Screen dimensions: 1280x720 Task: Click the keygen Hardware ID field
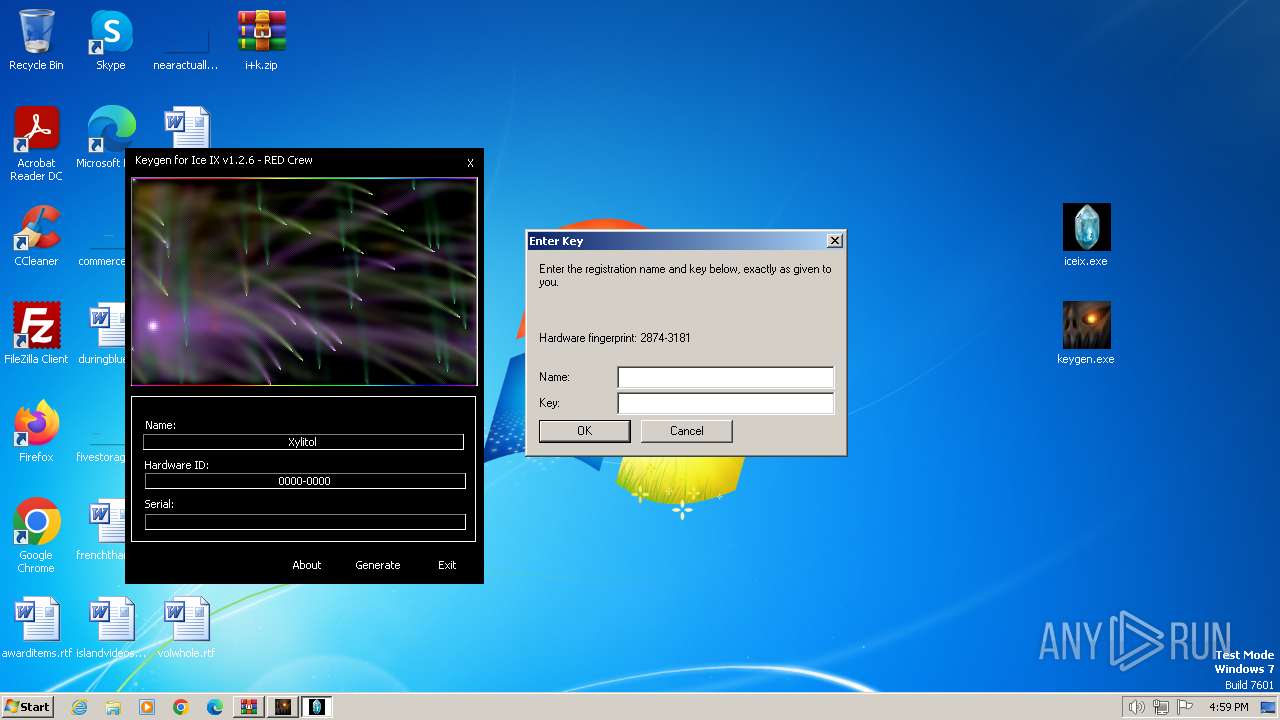pos(305,481)
